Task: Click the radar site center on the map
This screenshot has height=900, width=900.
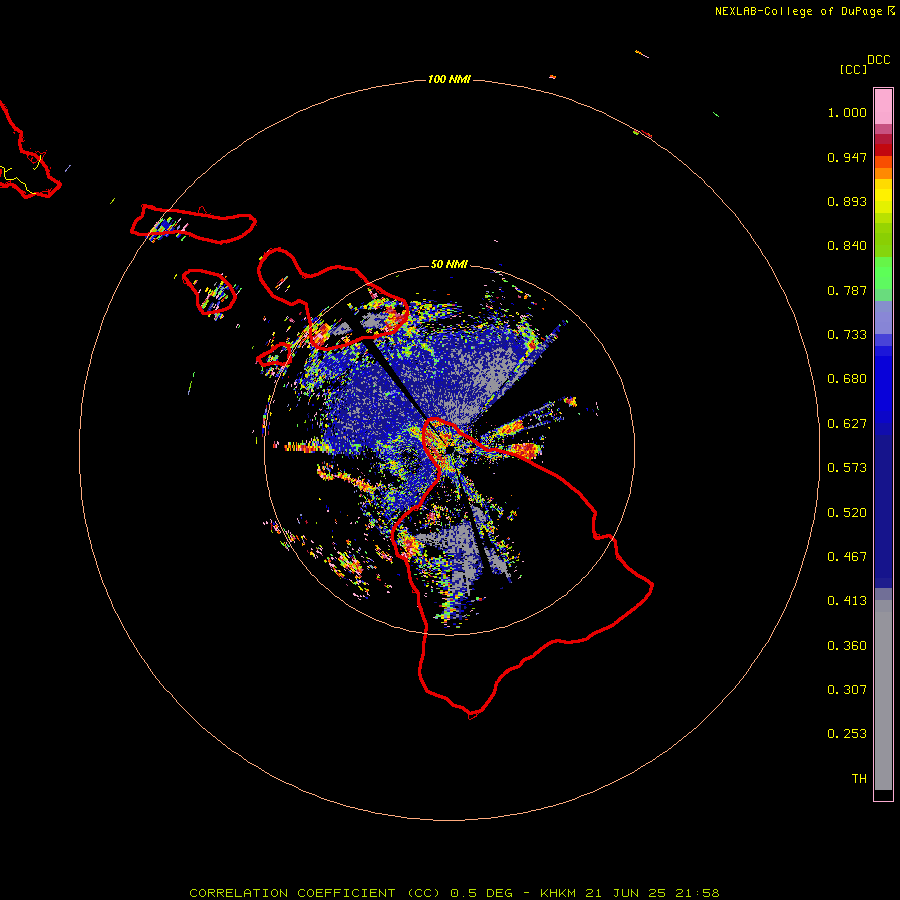Action: tap(449, 449)
